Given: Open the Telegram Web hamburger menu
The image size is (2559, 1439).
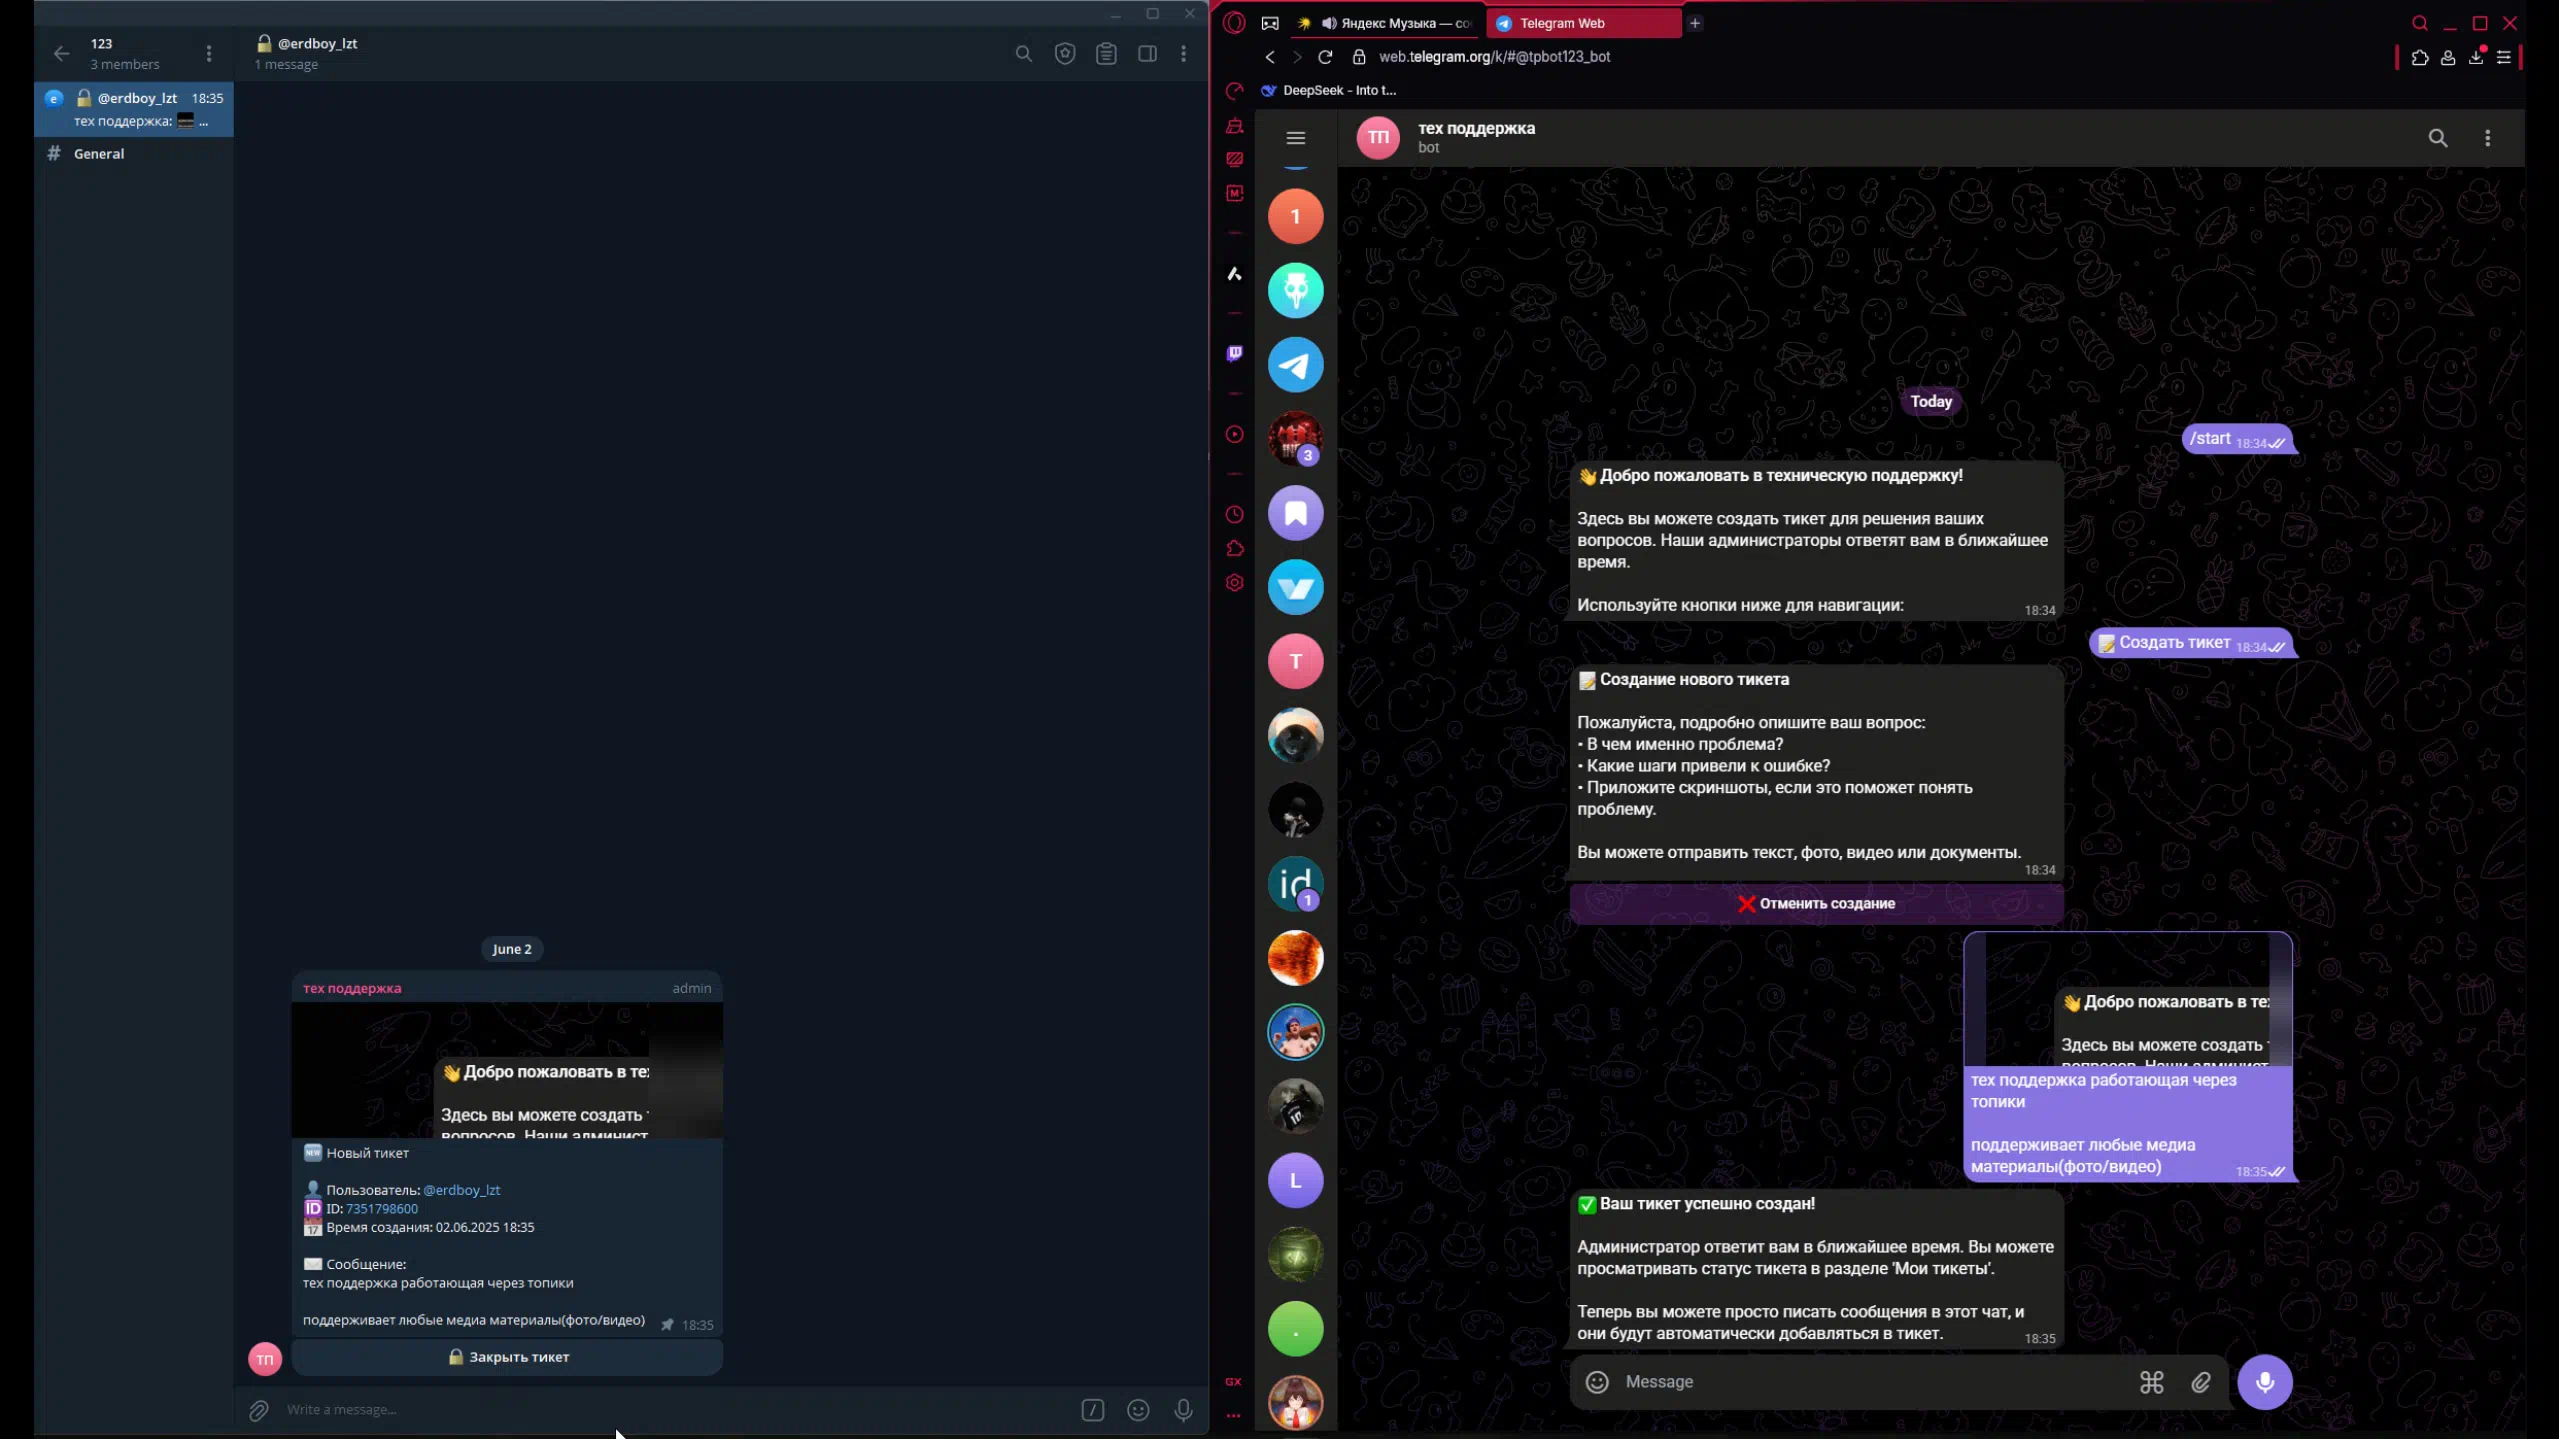Looking at the screenshot, I should (1296, 138).
